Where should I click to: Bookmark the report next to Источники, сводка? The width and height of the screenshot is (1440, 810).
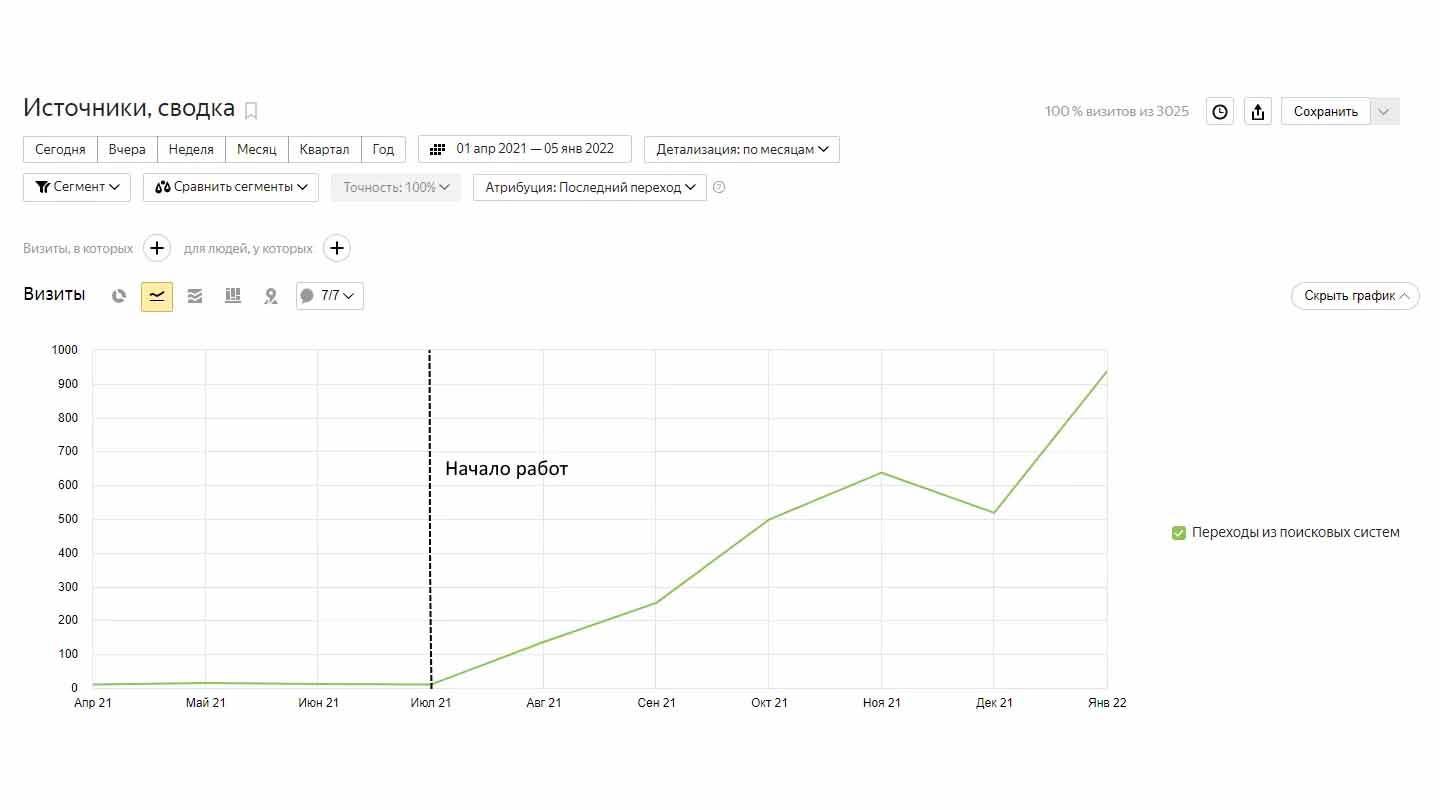pyautogui.click(x=251, y=111)
